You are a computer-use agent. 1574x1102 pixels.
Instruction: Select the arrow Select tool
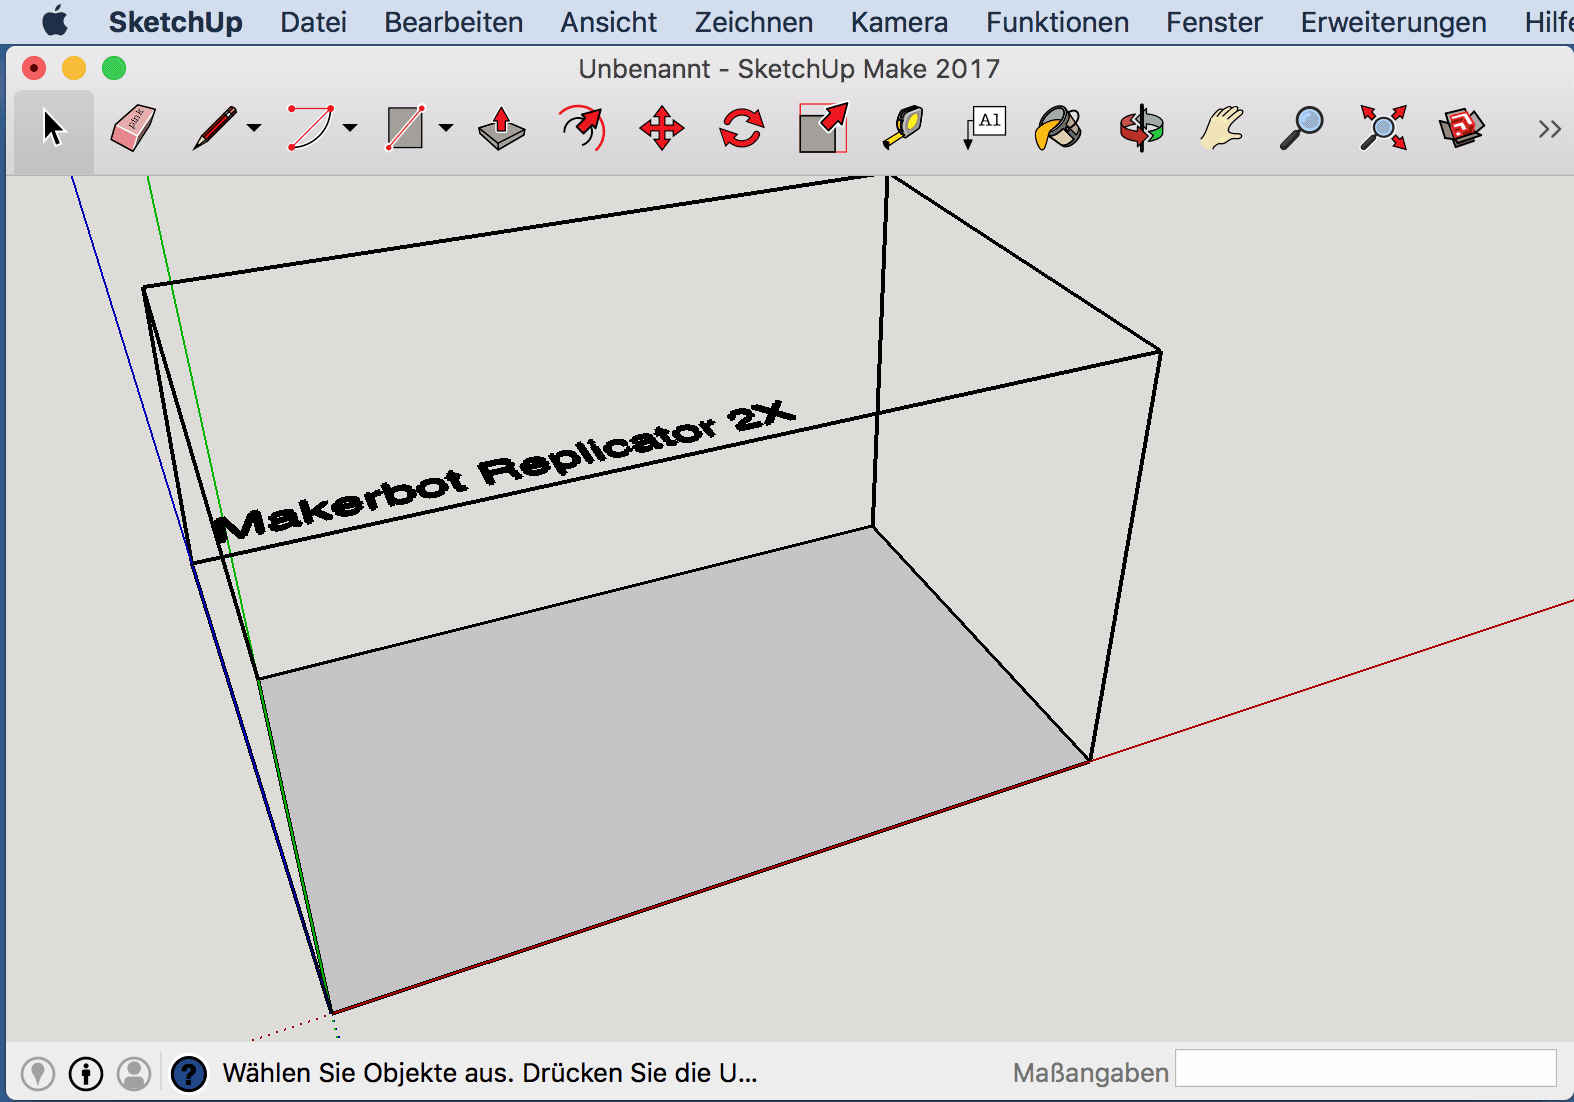[x=53, y=129]
